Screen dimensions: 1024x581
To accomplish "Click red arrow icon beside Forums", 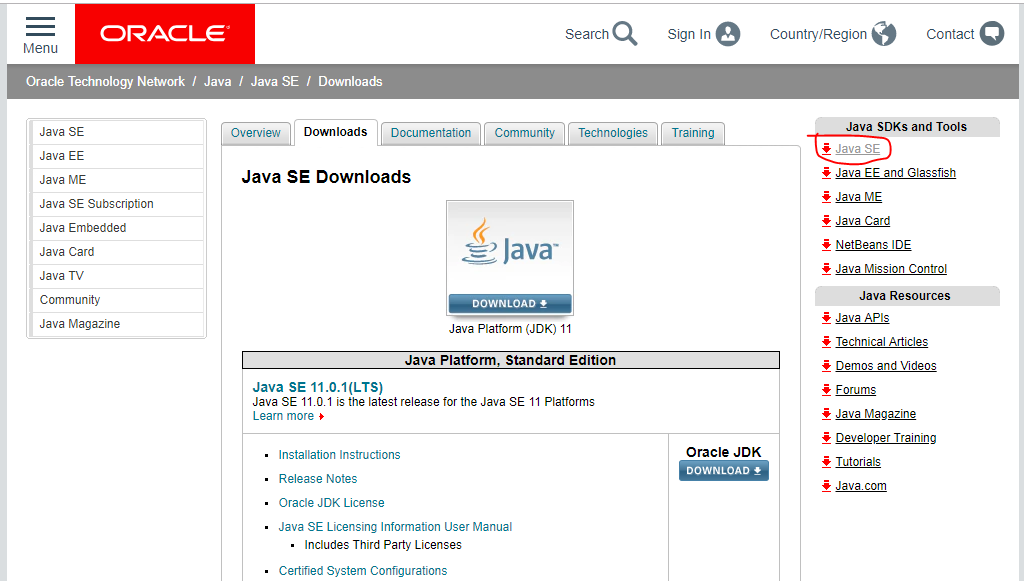I will click(826, 390).
